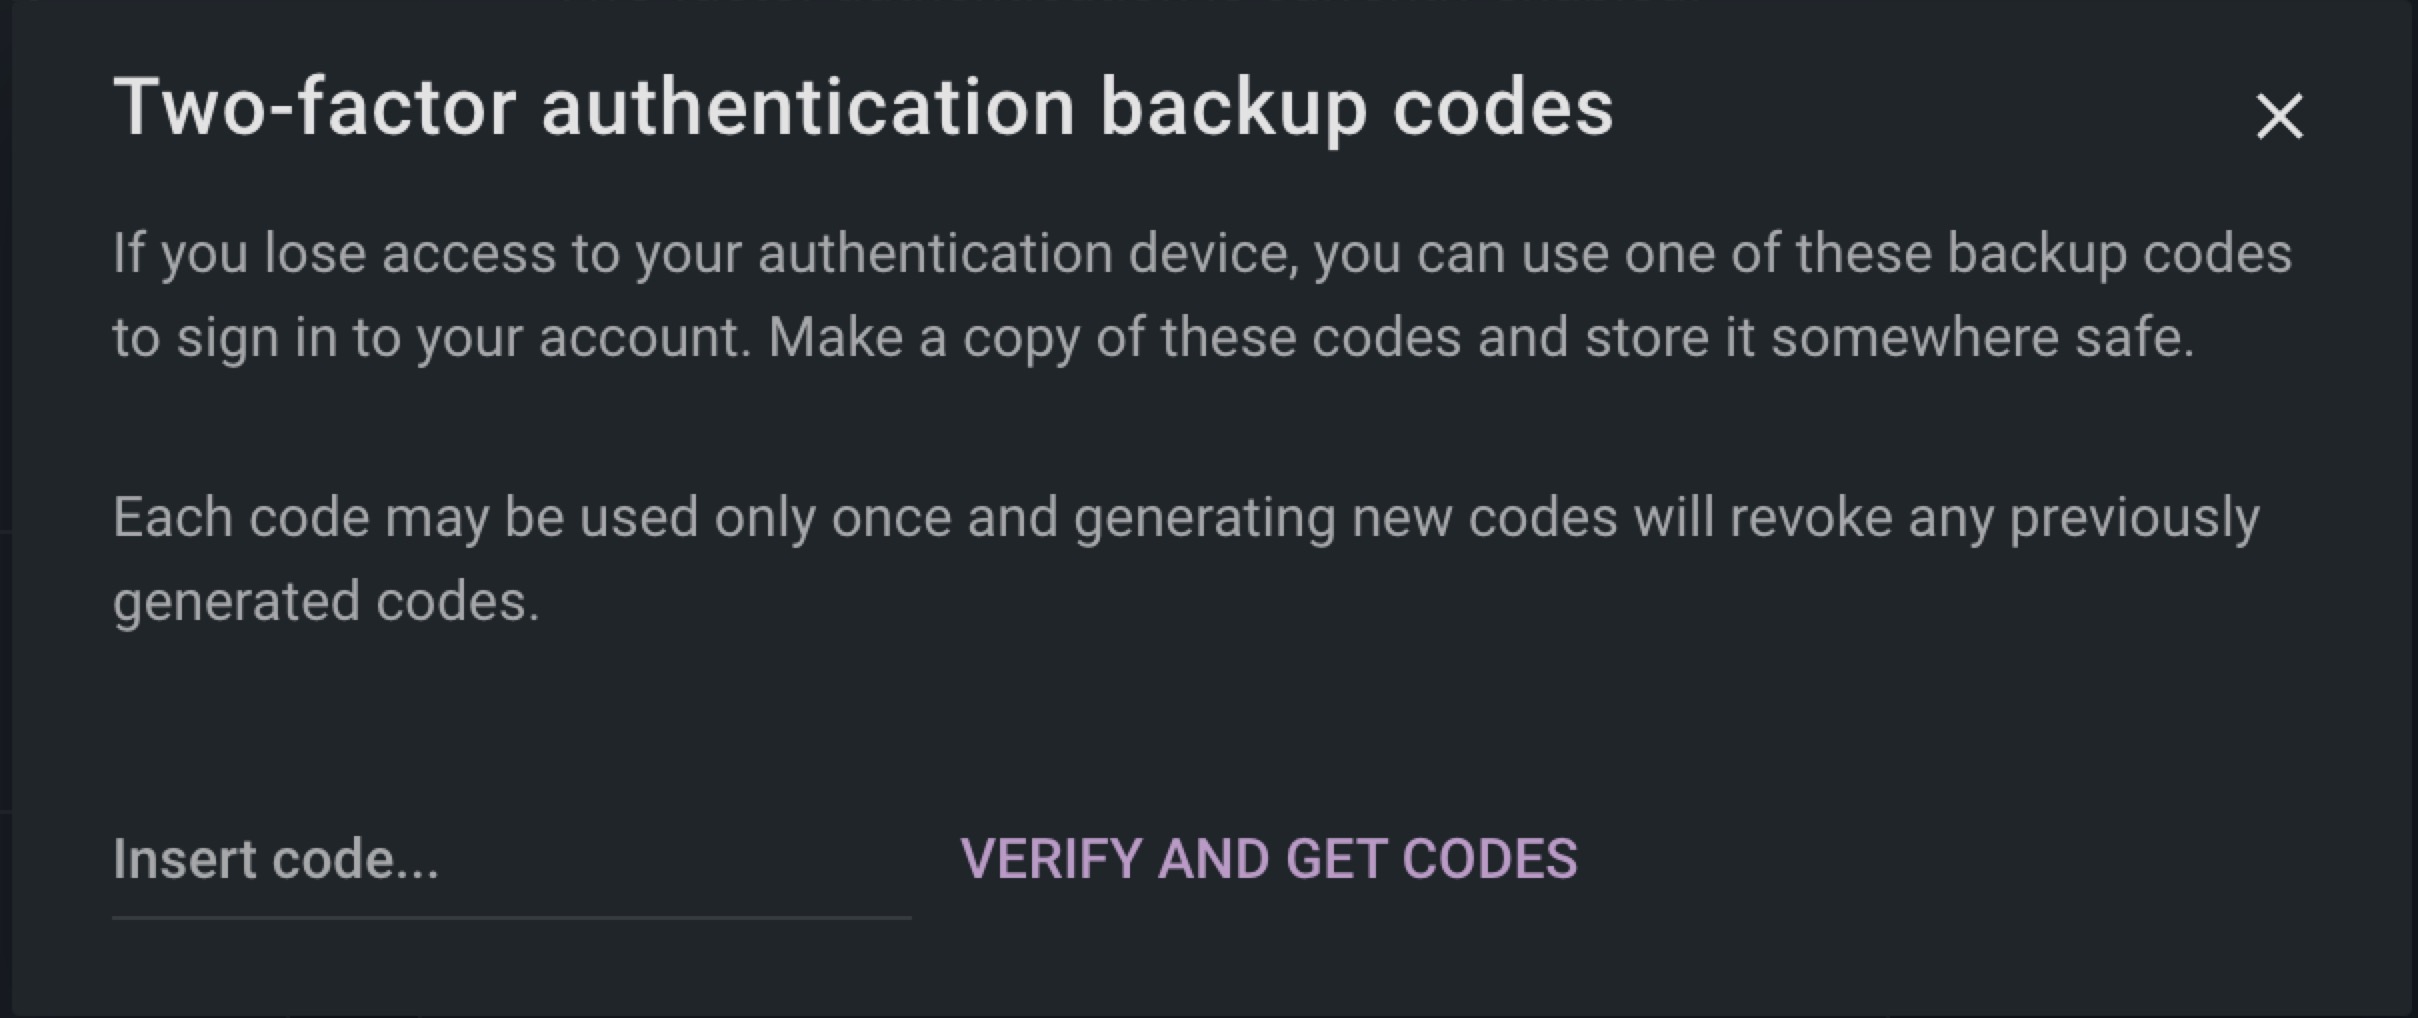Image resolution: width=2418 pixels, height=1018 pixels.
Task: Close the backup codes dialog
Action: click(x=2279, y=116)
